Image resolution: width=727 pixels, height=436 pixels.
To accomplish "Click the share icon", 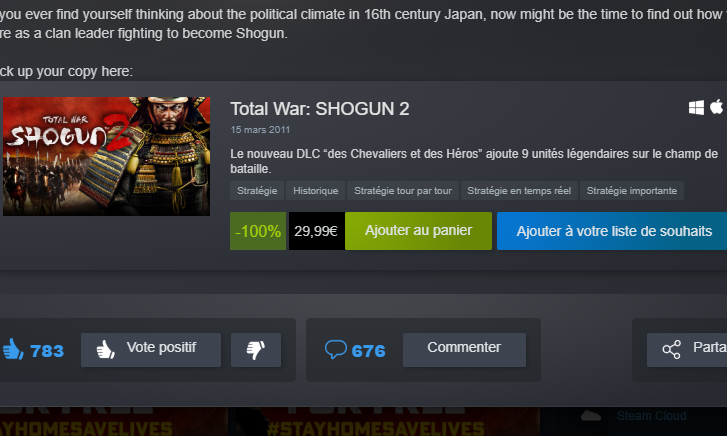I will [671, 350].
